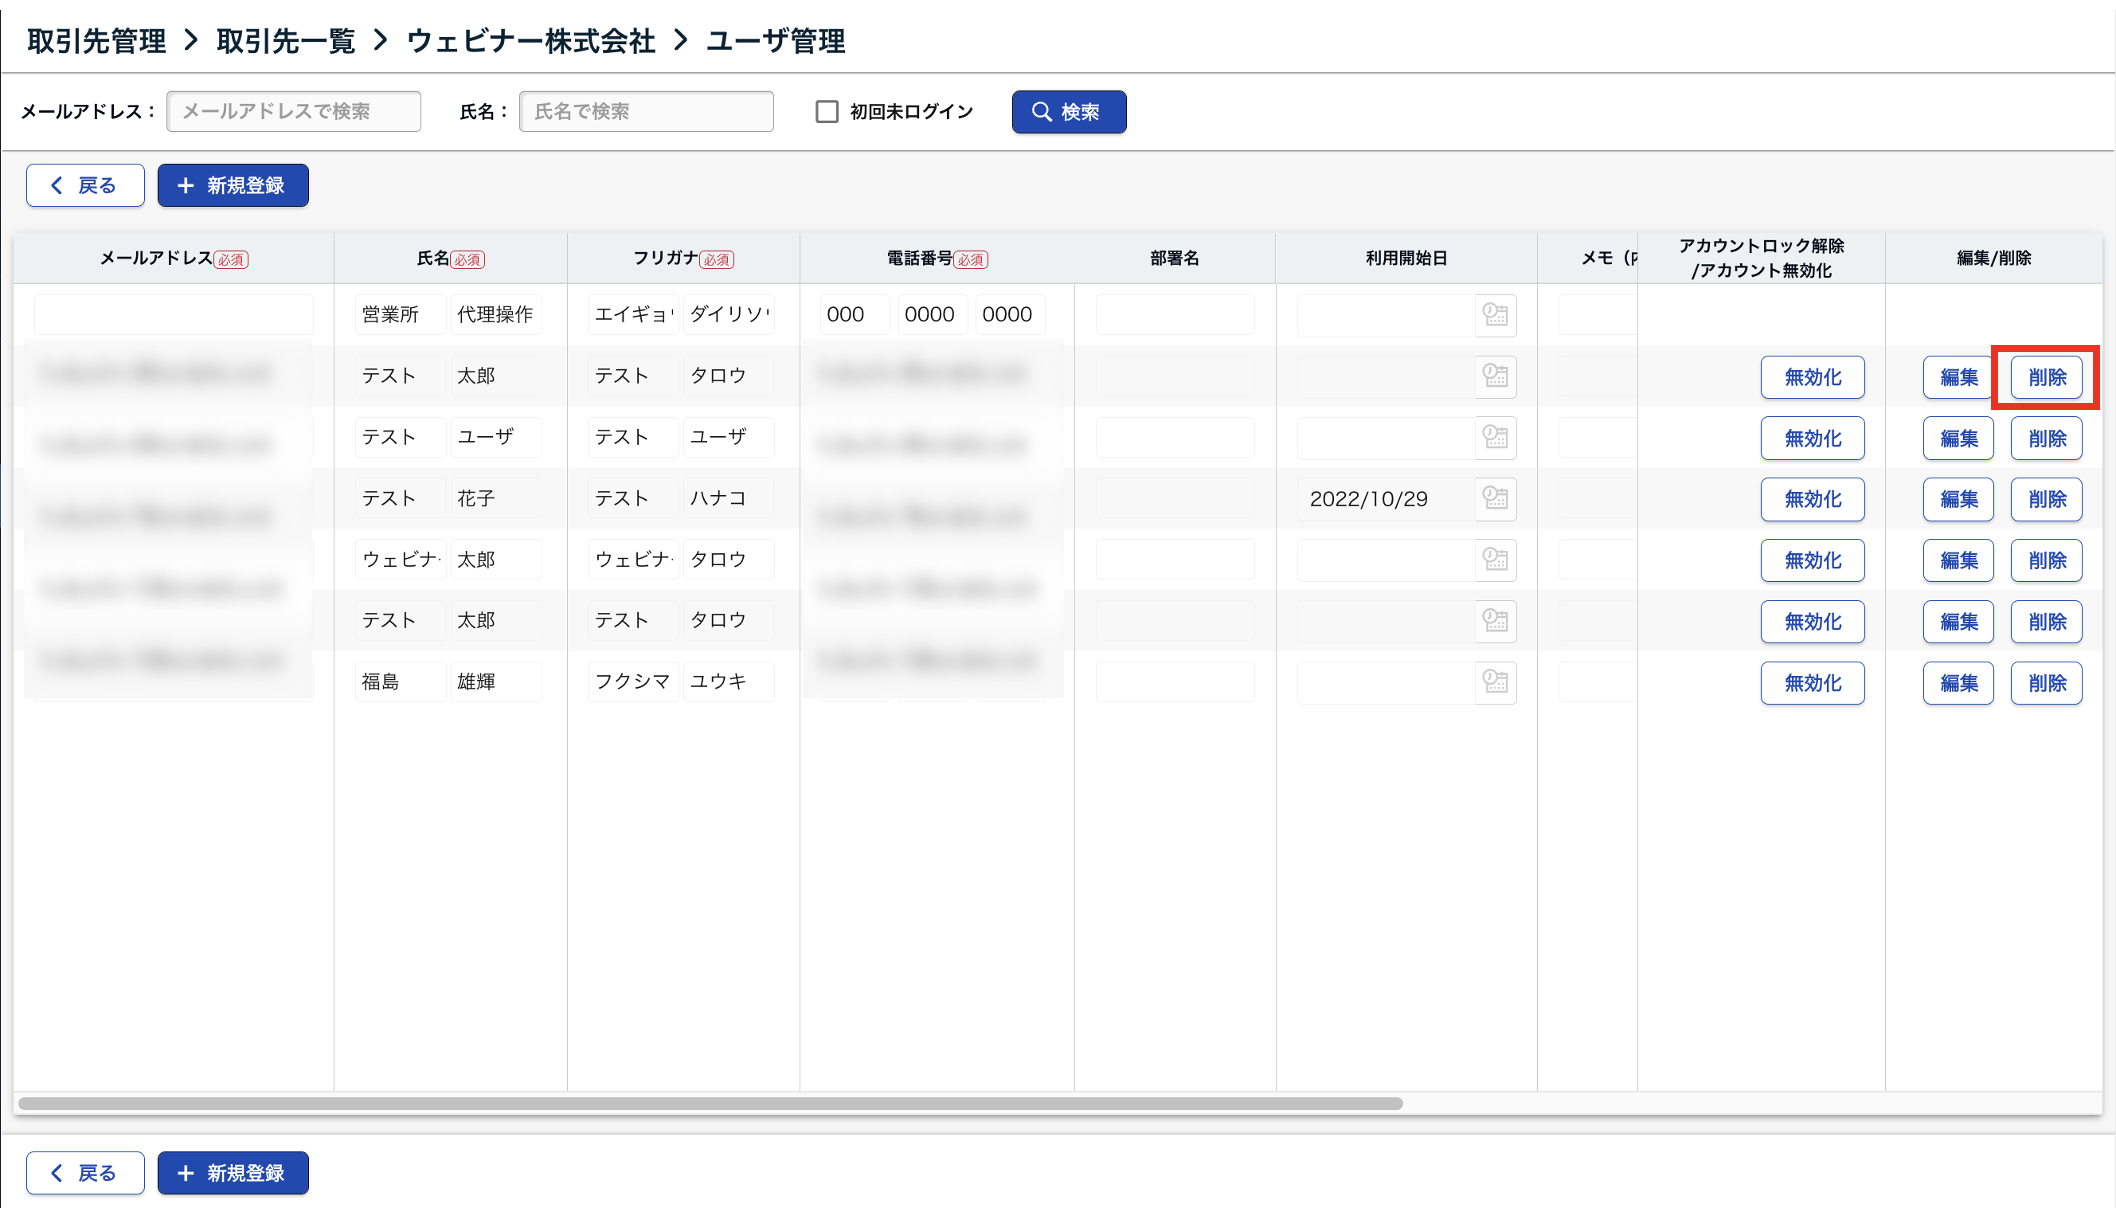
Task: Click bottom 戻る button
Action: [85, 1173]
